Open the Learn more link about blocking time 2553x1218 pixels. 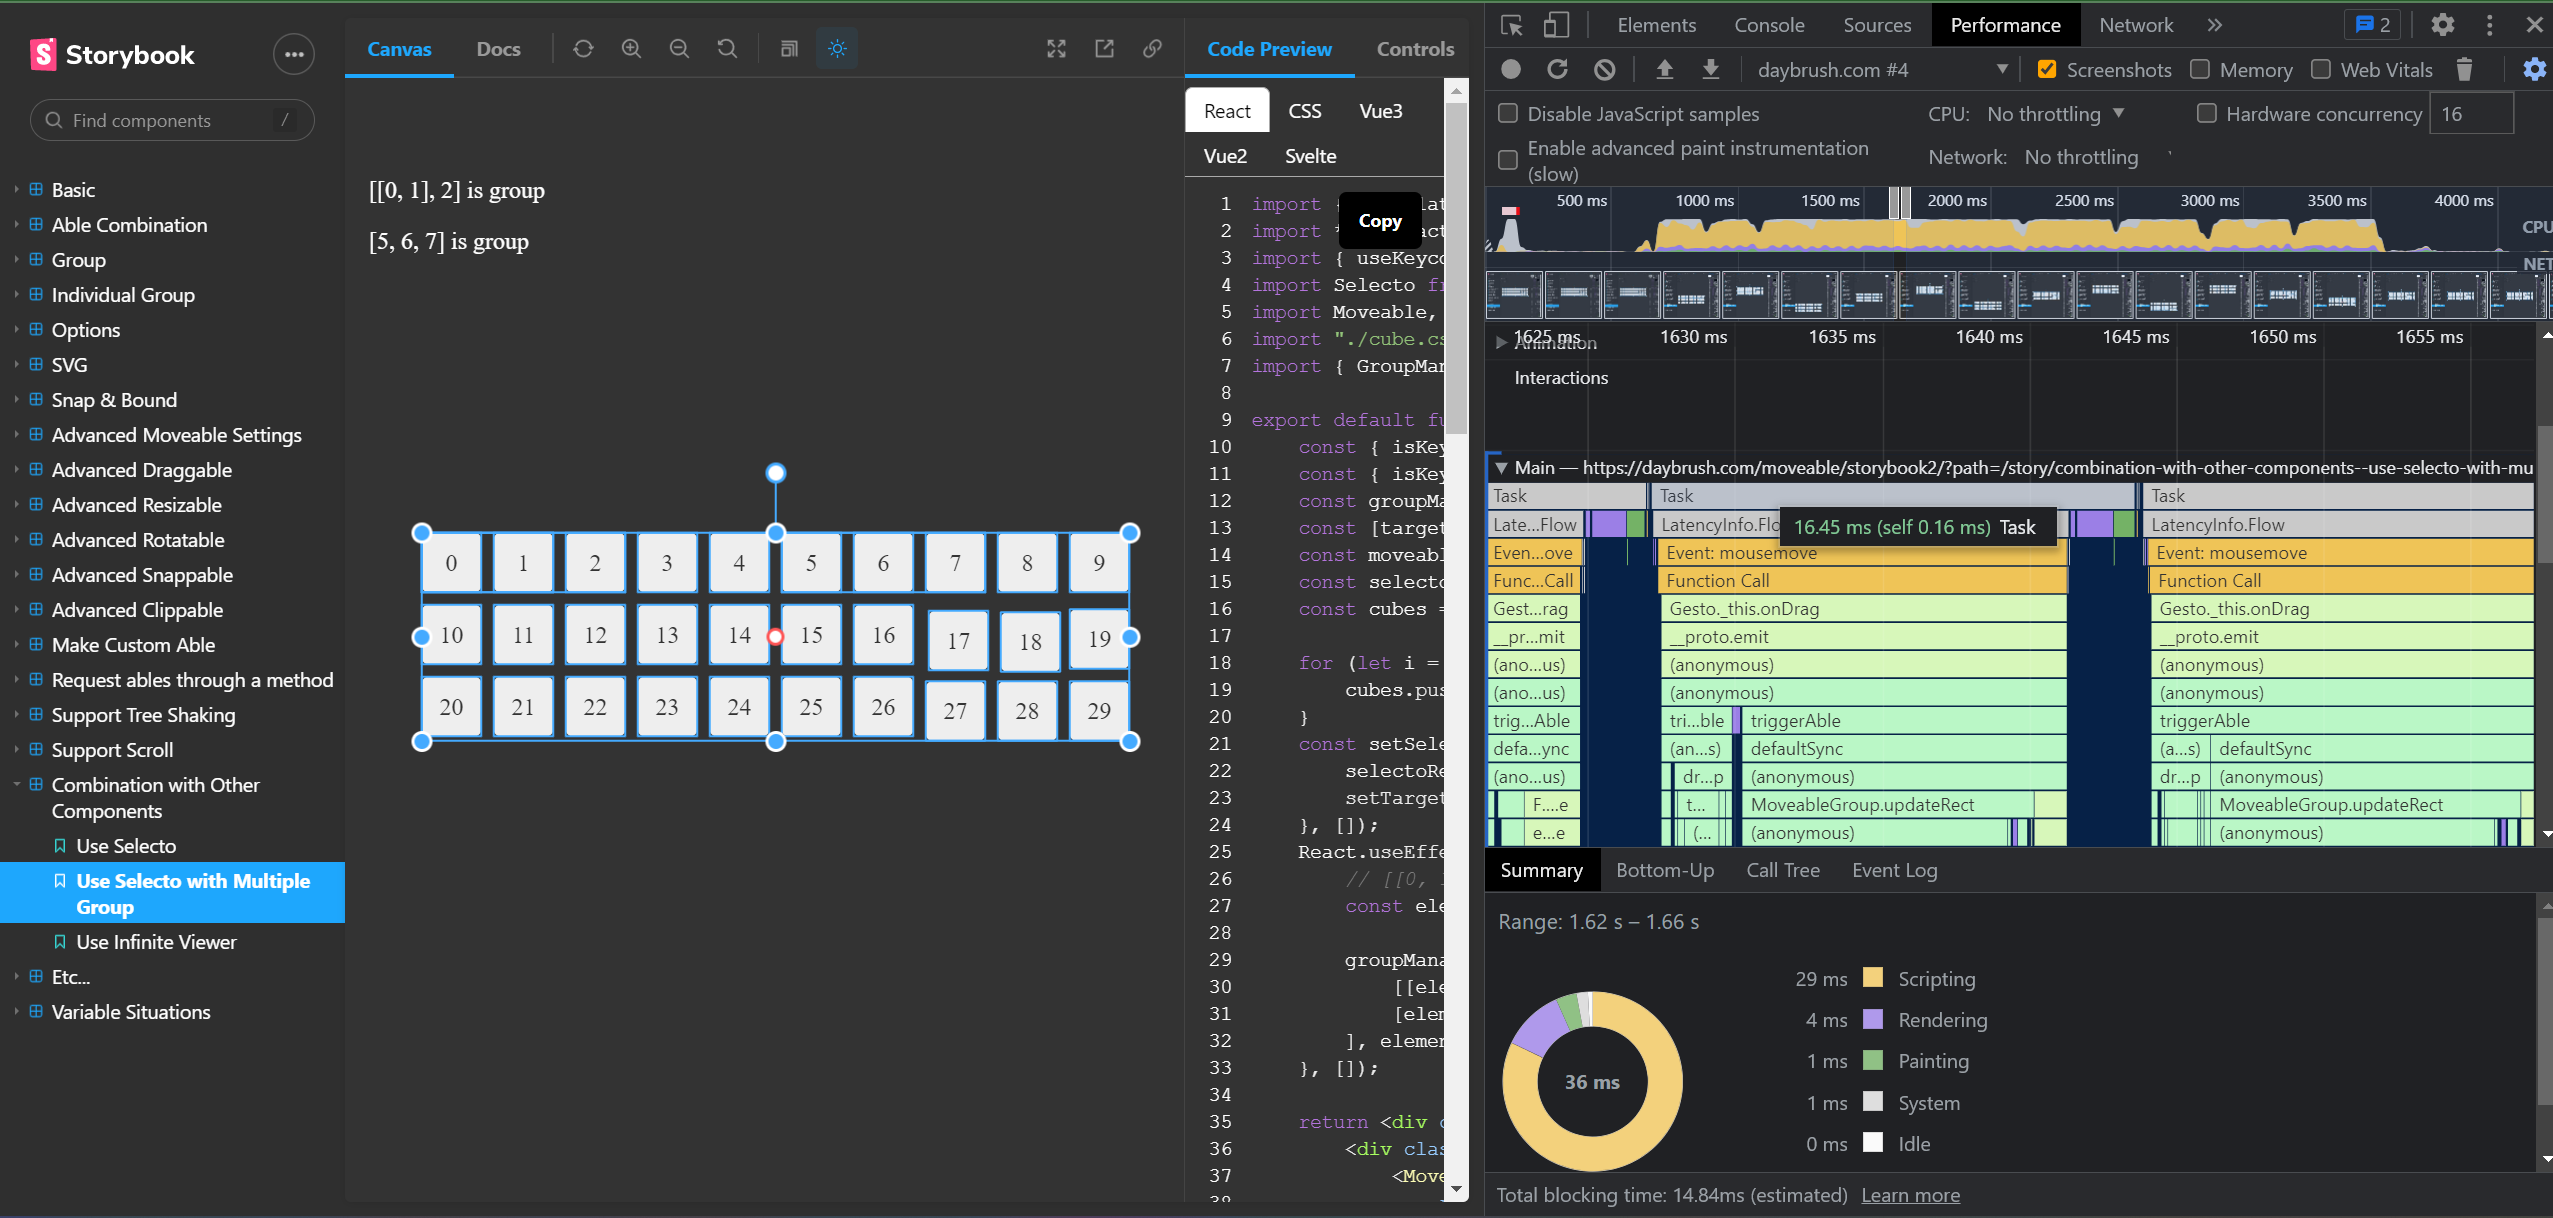point(1911,1195)
